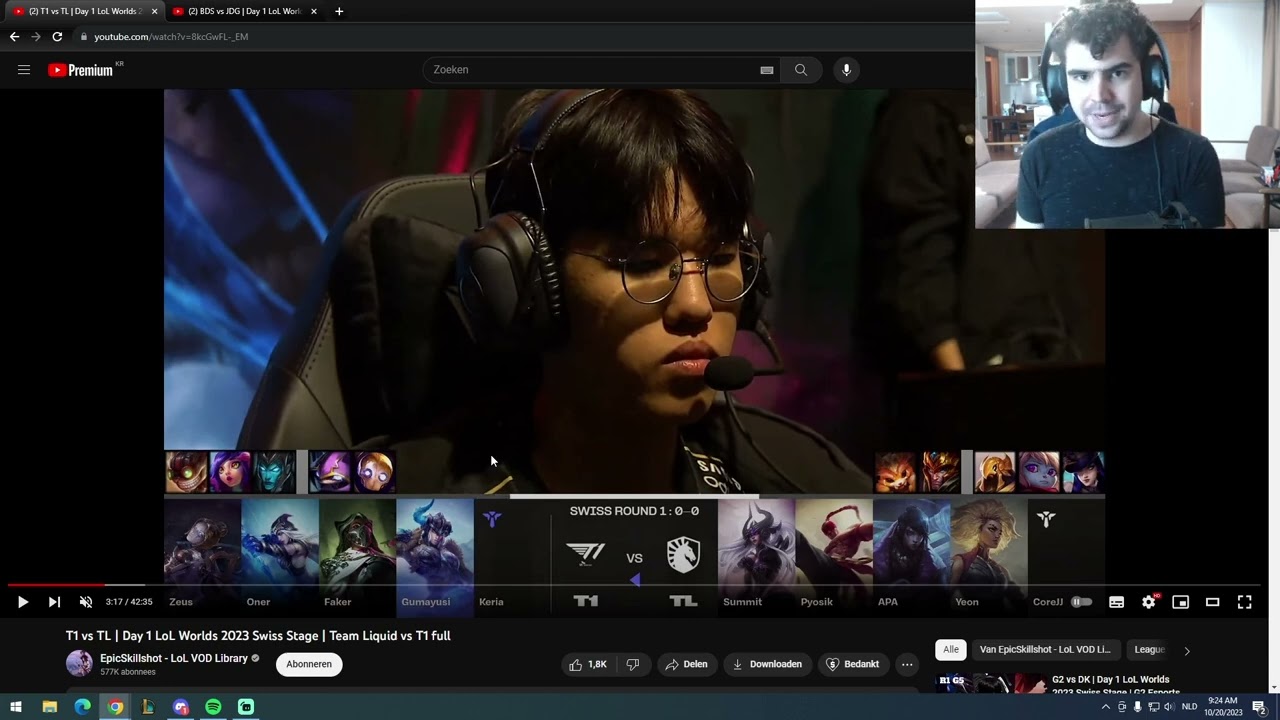Send thanks with Bedankt button
The width and height of the screenshot is (1280, 720).
[853, 664]
